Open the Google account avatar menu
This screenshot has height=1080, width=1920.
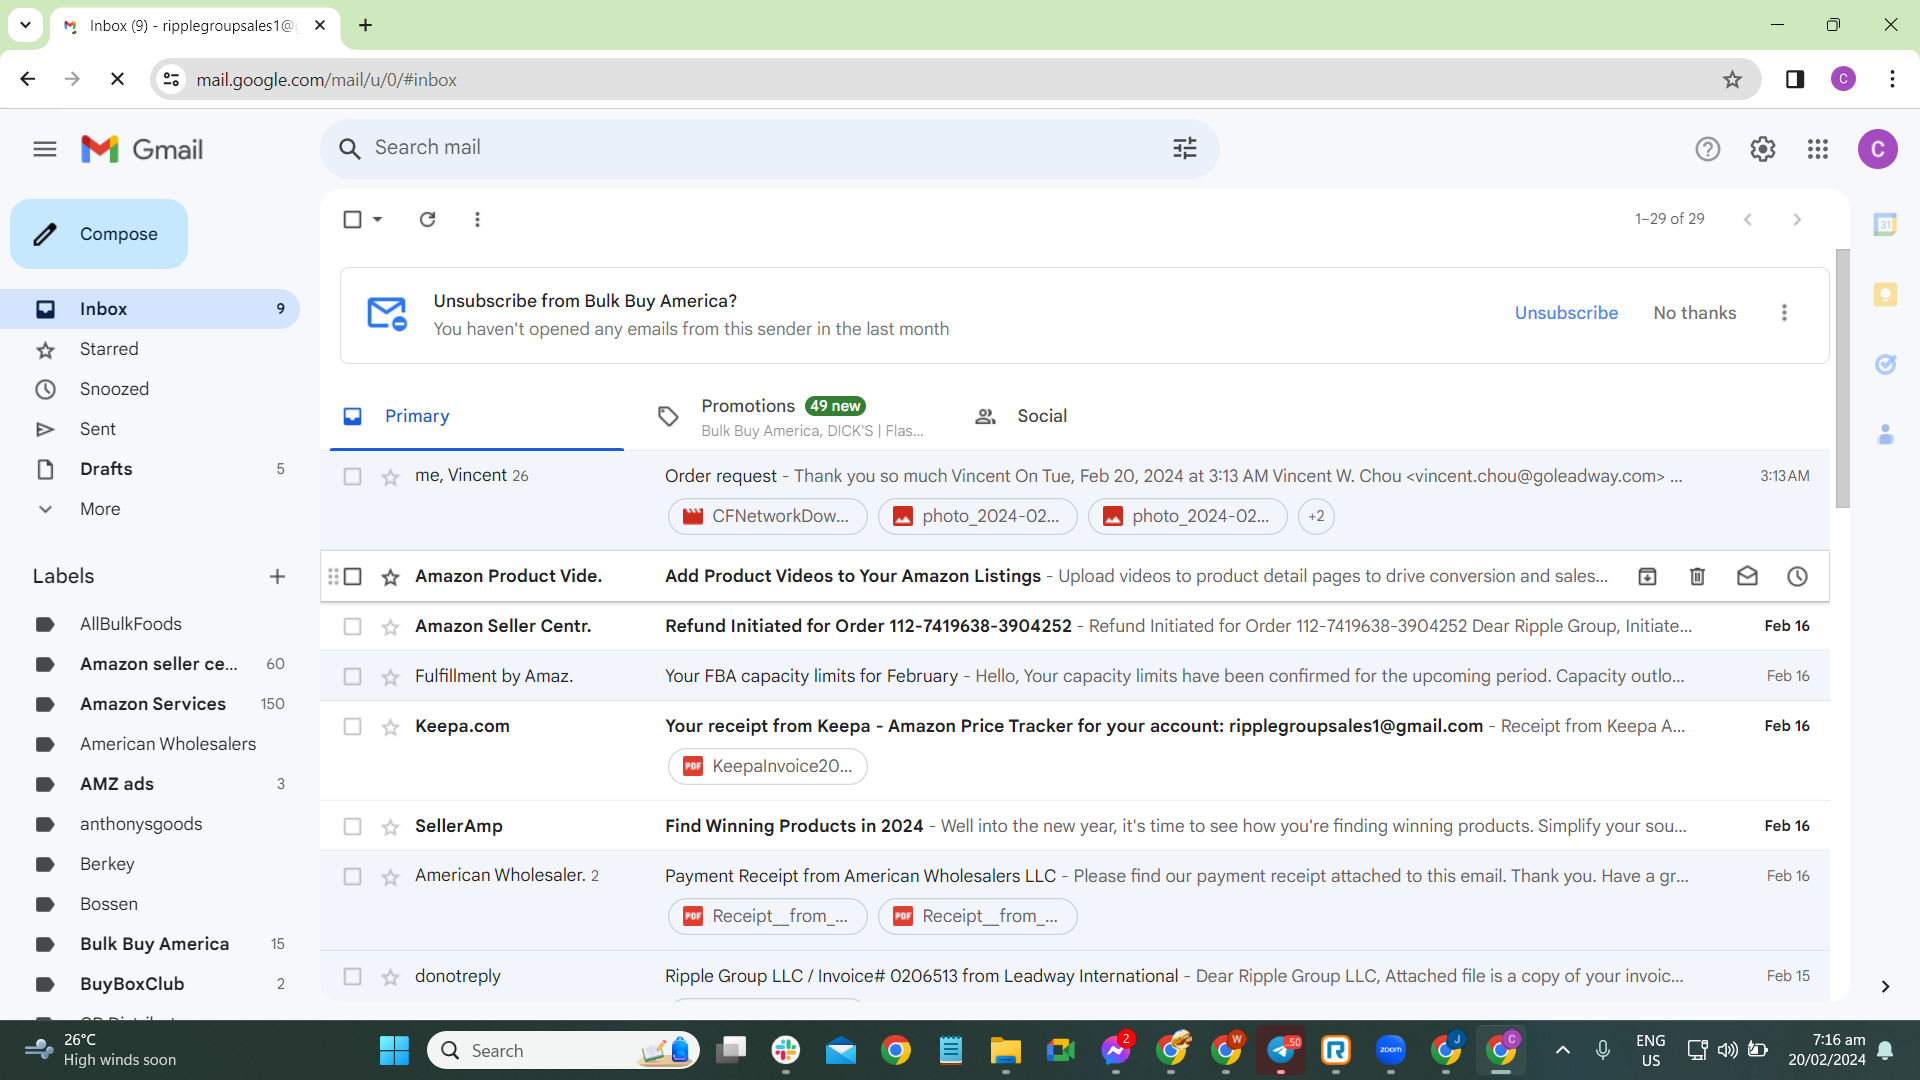1878,149
